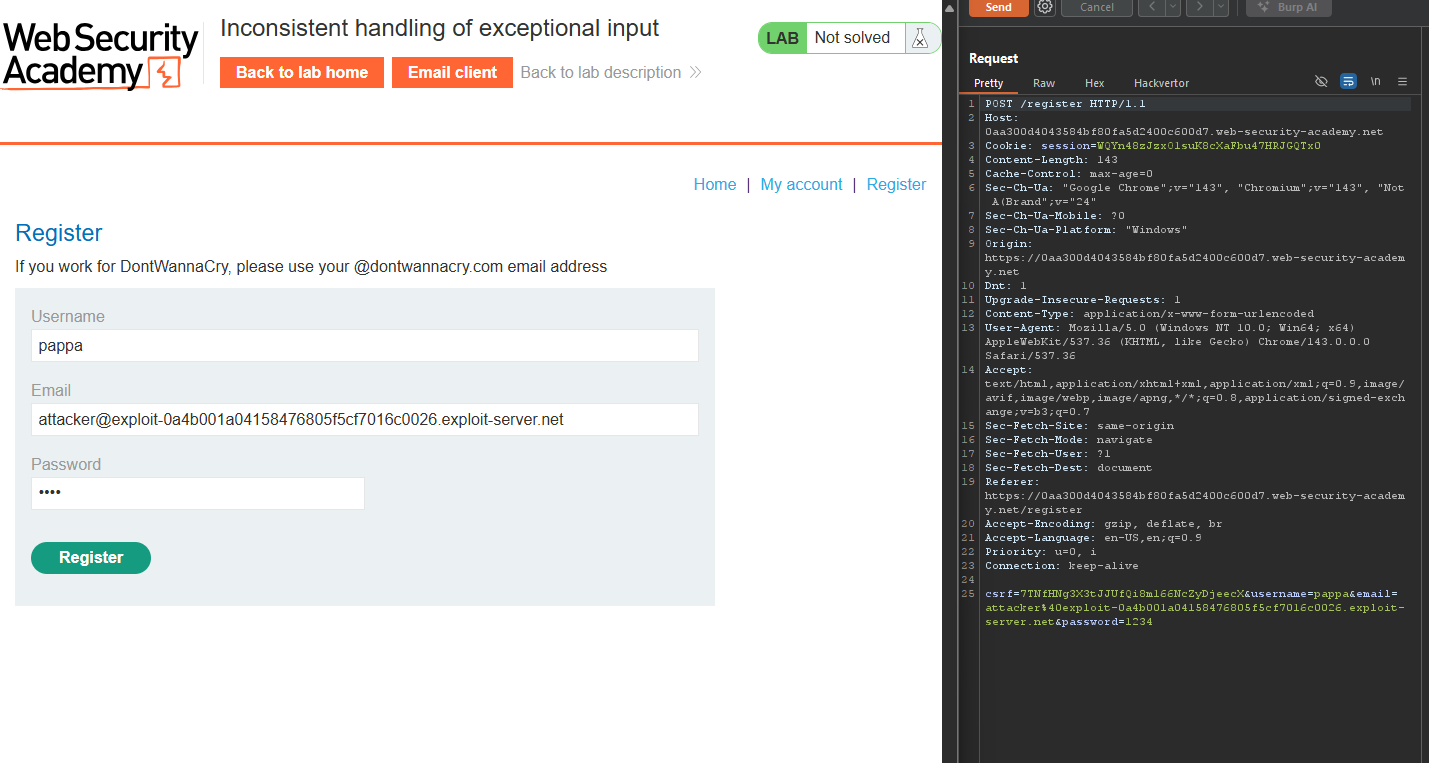Click the Priority: u=0, i header
This screenshot has width=1429, height=763.
[1041, 552]
